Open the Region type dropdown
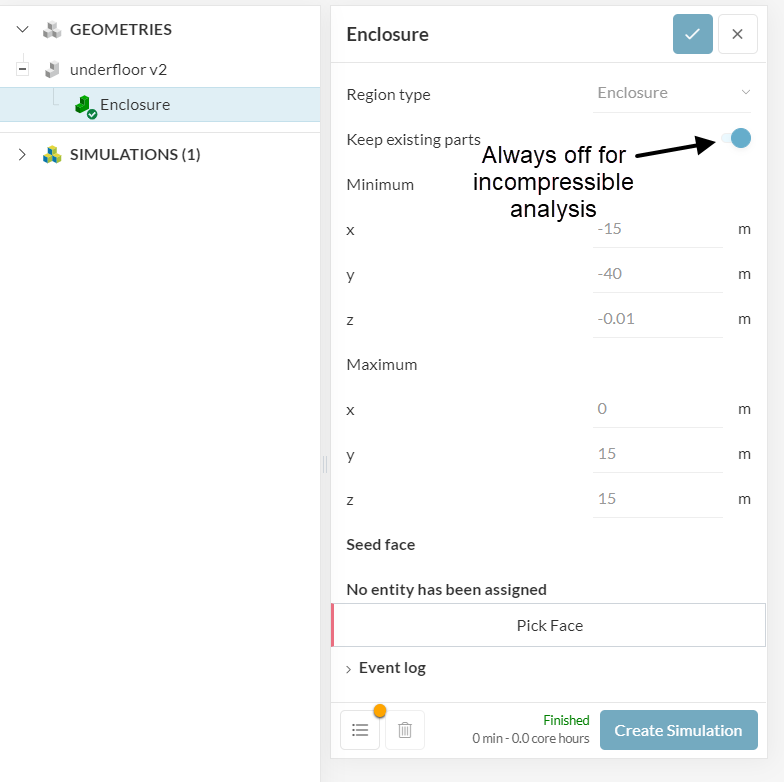Image resolution: width=784 pixels, height=782 pixels. point(672,93)
